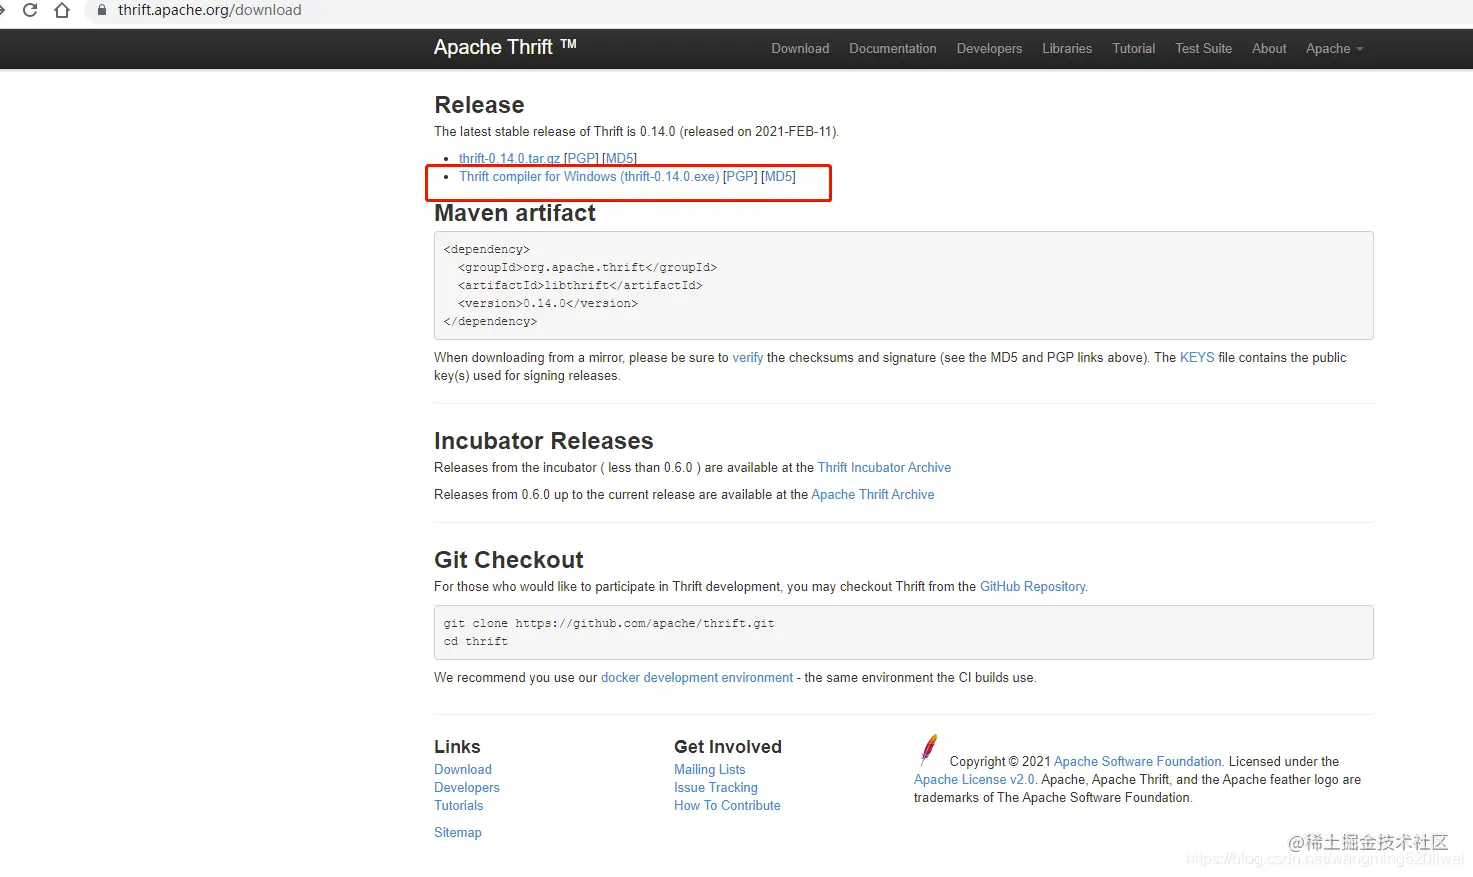Click the browser home icon
The image size is (1473, 877).
62,10
